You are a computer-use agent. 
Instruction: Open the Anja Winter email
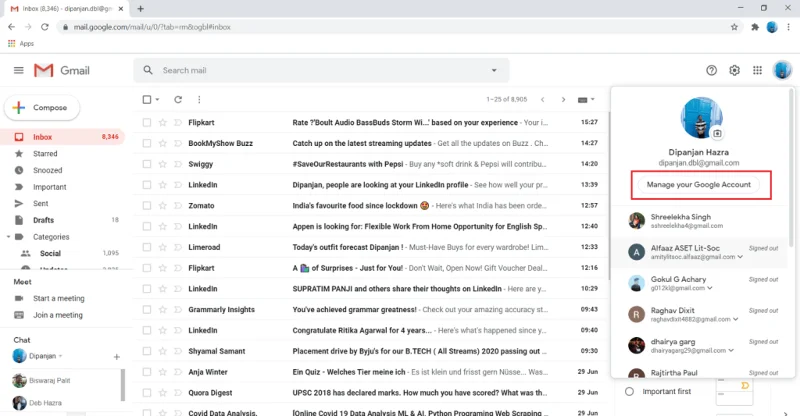coord(370,372)
